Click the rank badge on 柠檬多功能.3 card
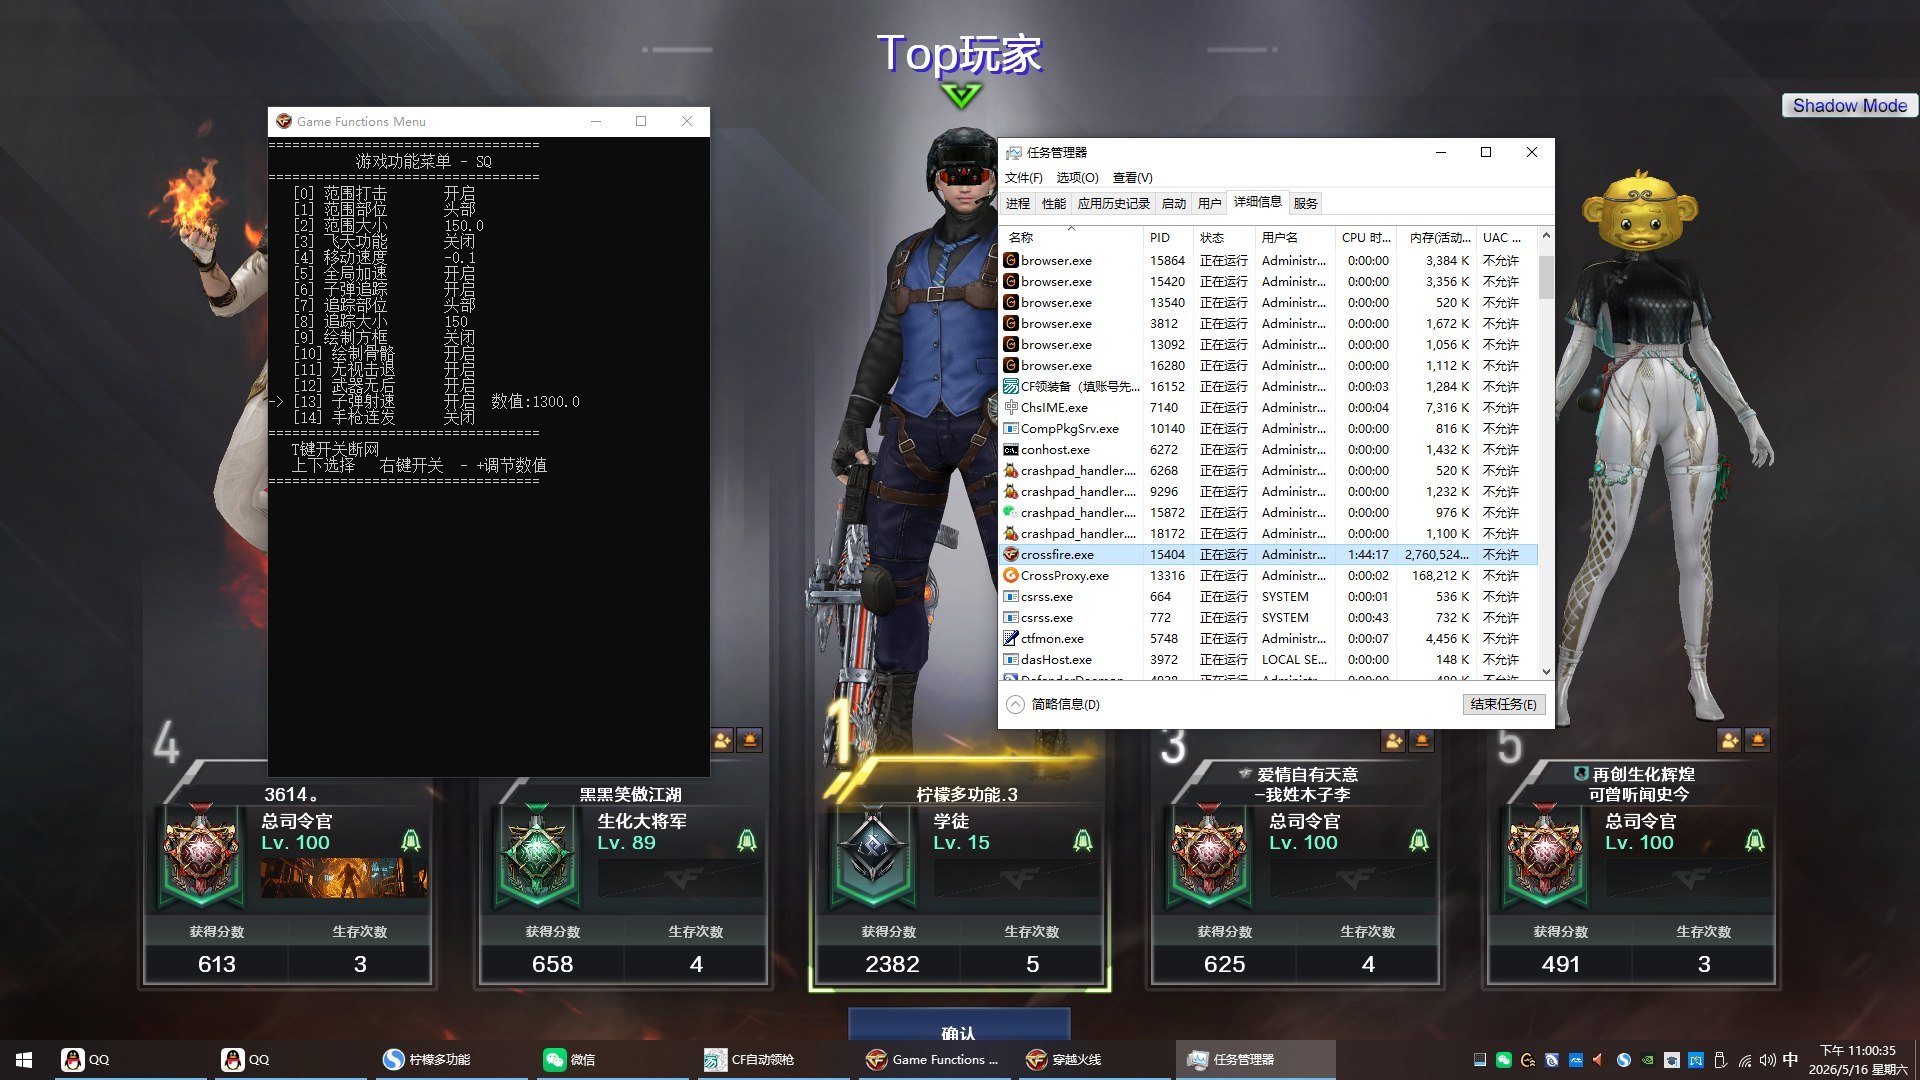Viewport: 1920px width, 1080px height. click(873, 857)
